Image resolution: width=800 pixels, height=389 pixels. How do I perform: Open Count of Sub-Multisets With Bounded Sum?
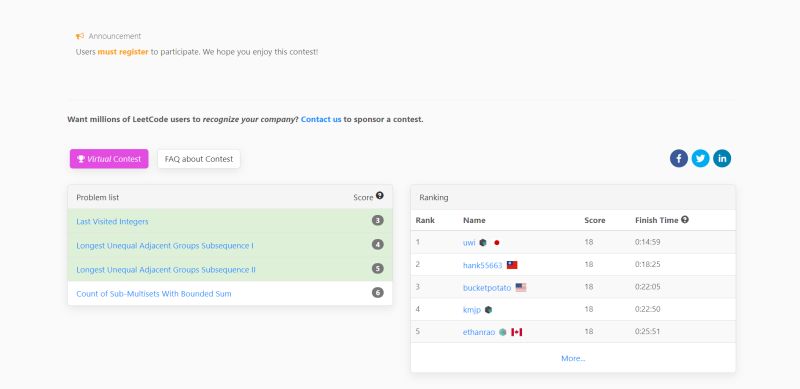click(x=154, y=294)
